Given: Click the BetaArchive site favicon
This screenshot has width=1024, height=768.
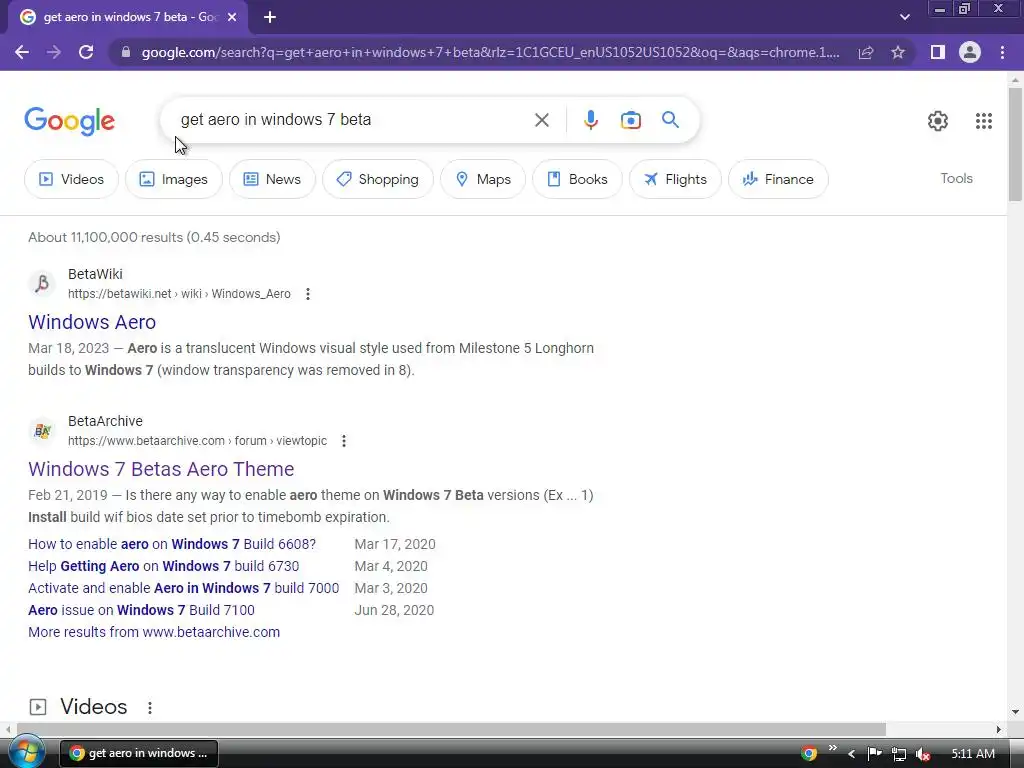Looking at the screenshot, I should tap(42, 430).
